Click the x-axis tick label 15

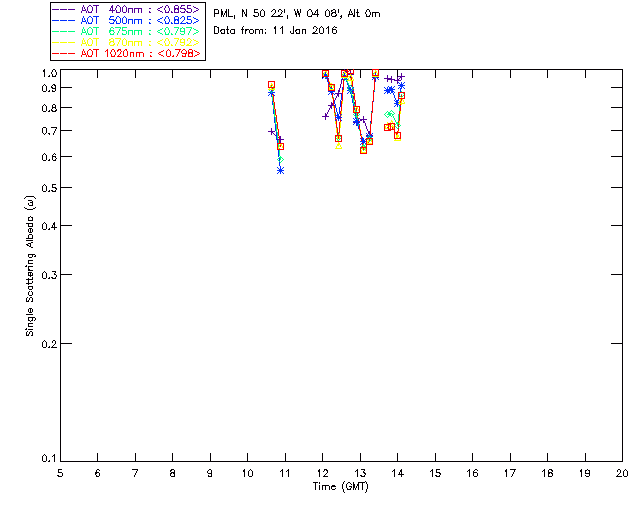(x=435, y=473)
